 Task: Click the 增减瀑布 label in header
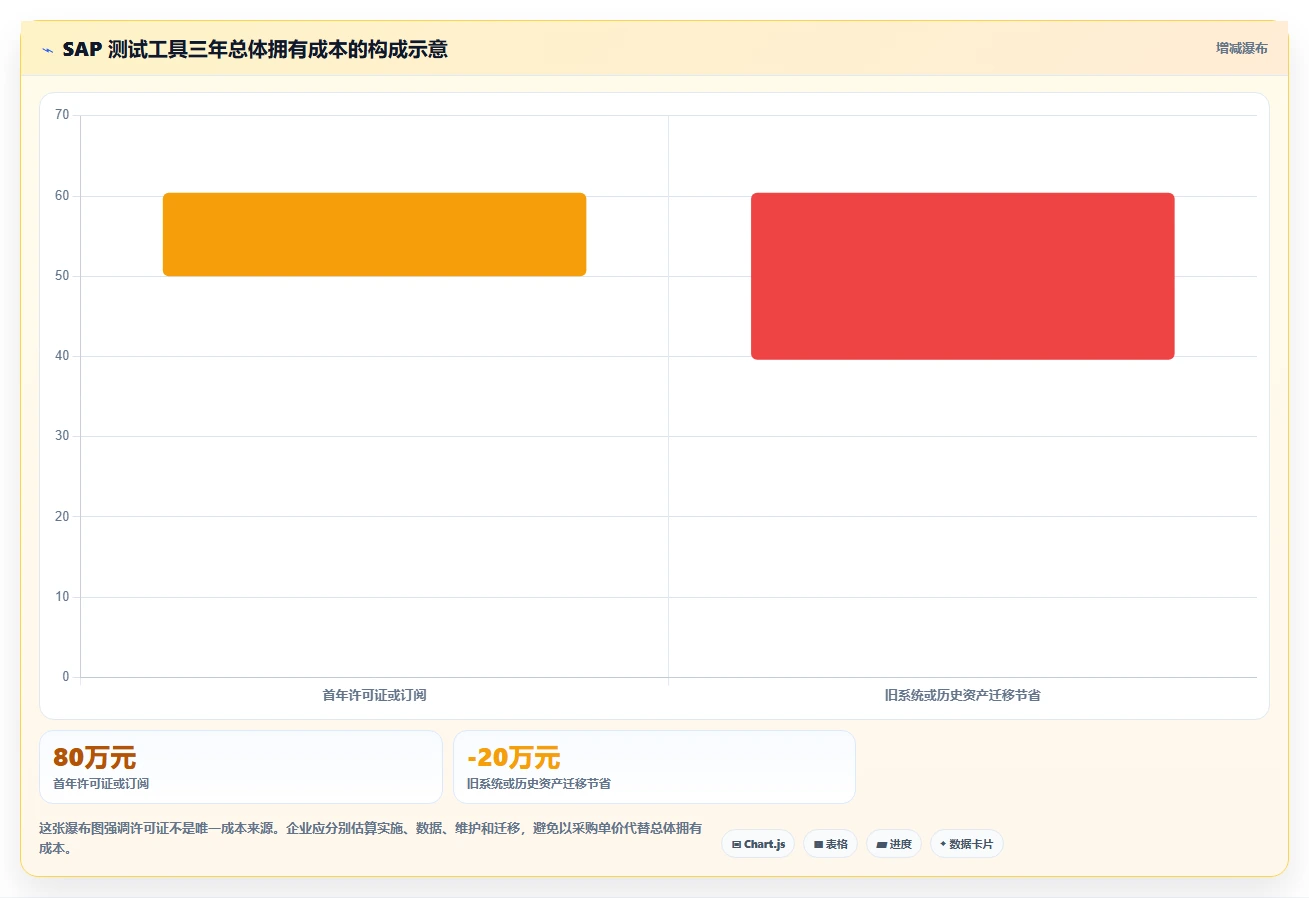pyautogui.click(x=1242, y=49)
